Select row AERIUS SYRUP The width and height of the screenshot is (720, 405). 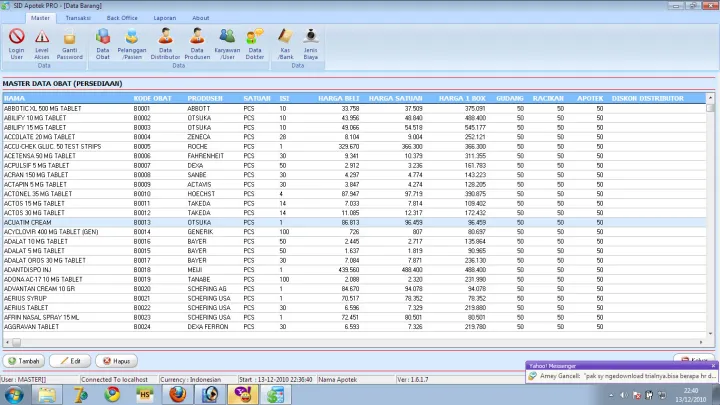354,298
